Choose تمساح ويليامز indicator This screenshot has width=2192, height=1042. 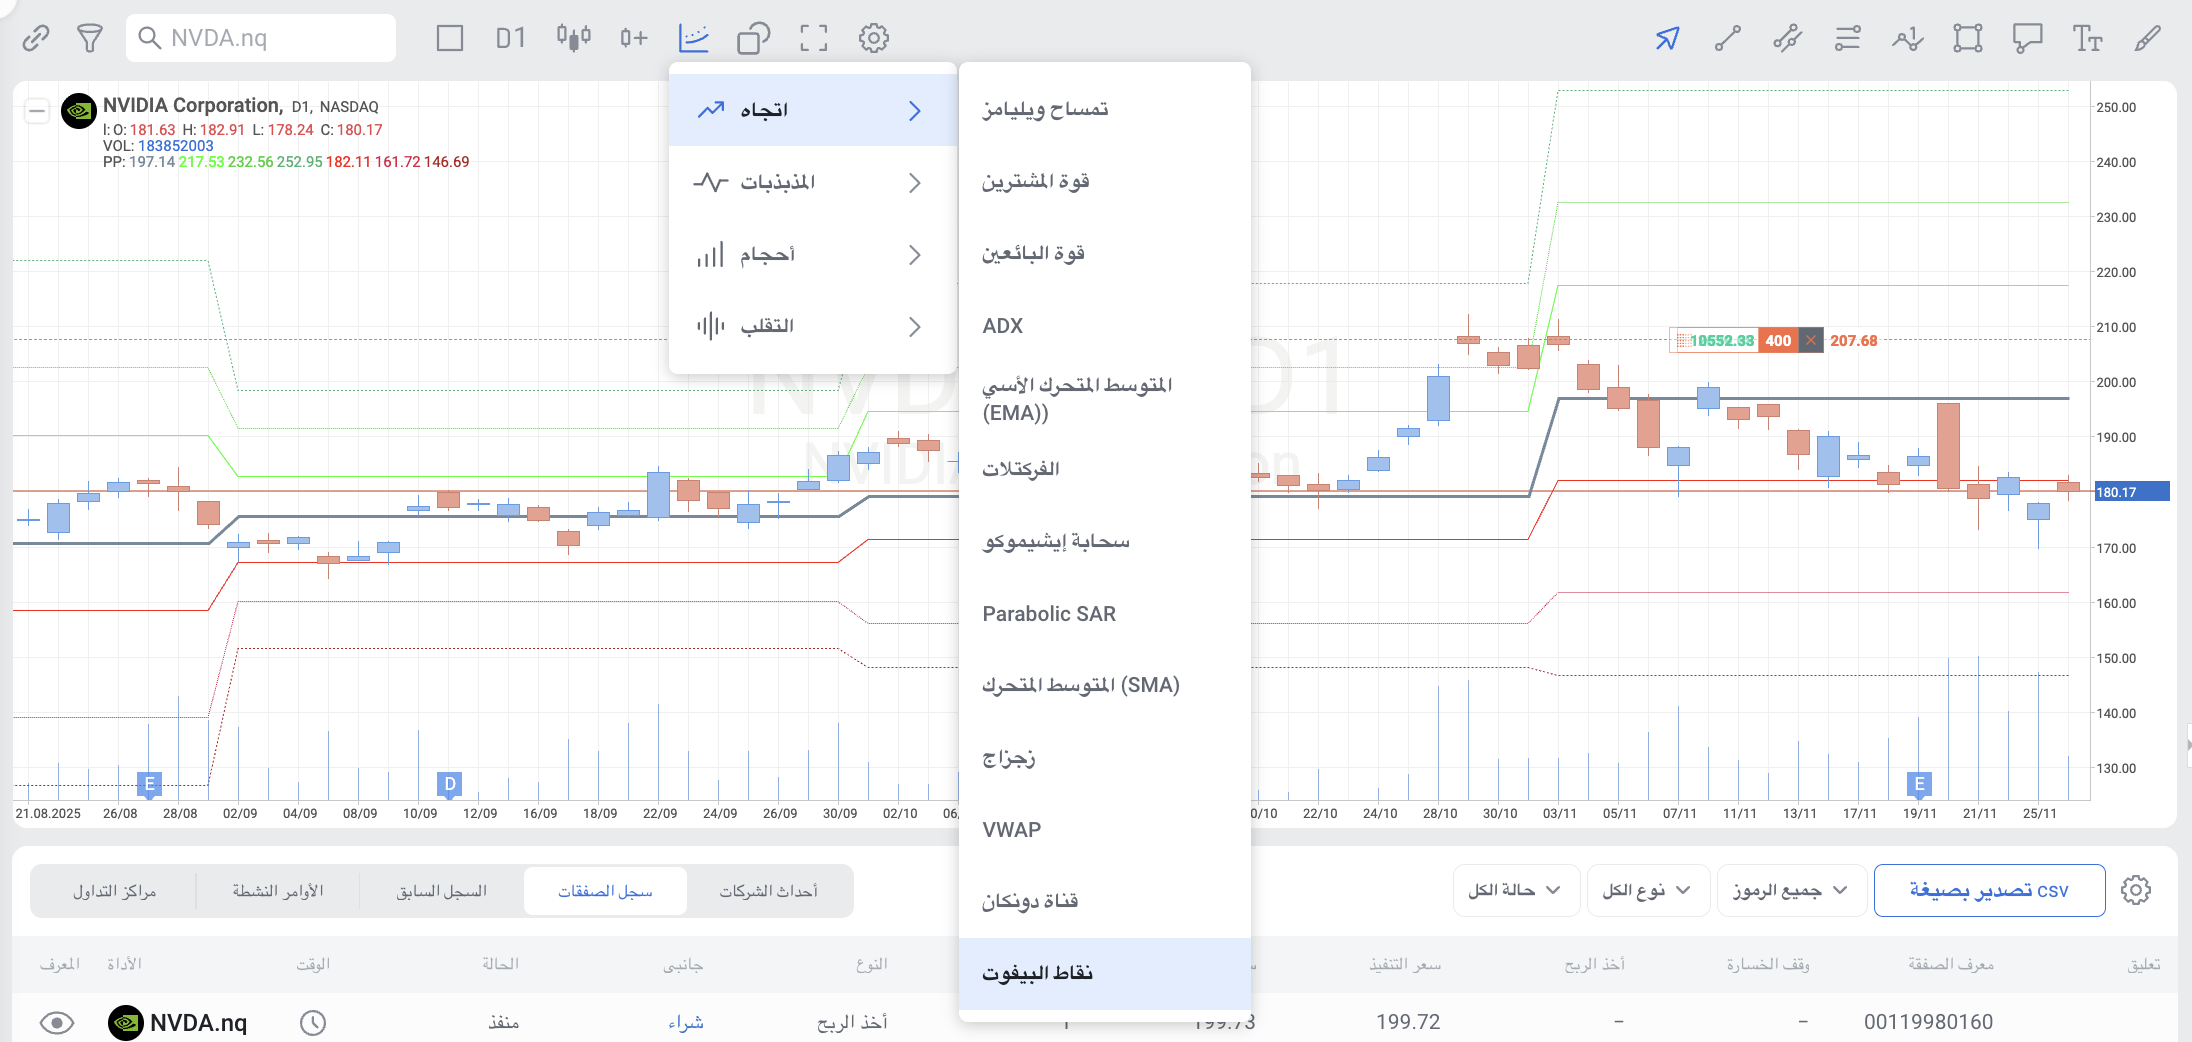[x=1105, y=109]
